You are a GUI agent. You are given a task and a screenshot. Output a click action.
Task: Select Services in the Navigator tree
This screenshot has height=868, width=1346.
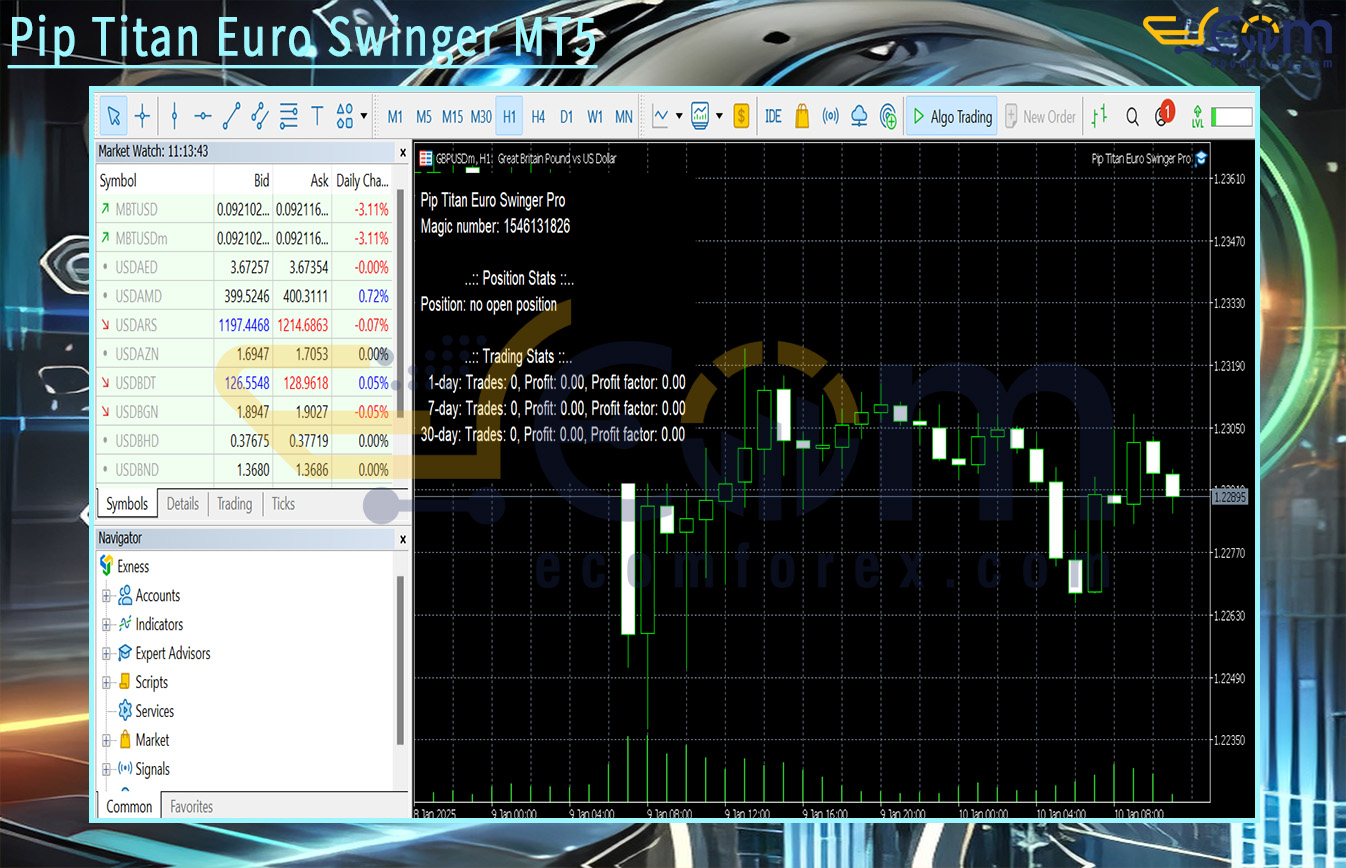(x=146, y=711)
